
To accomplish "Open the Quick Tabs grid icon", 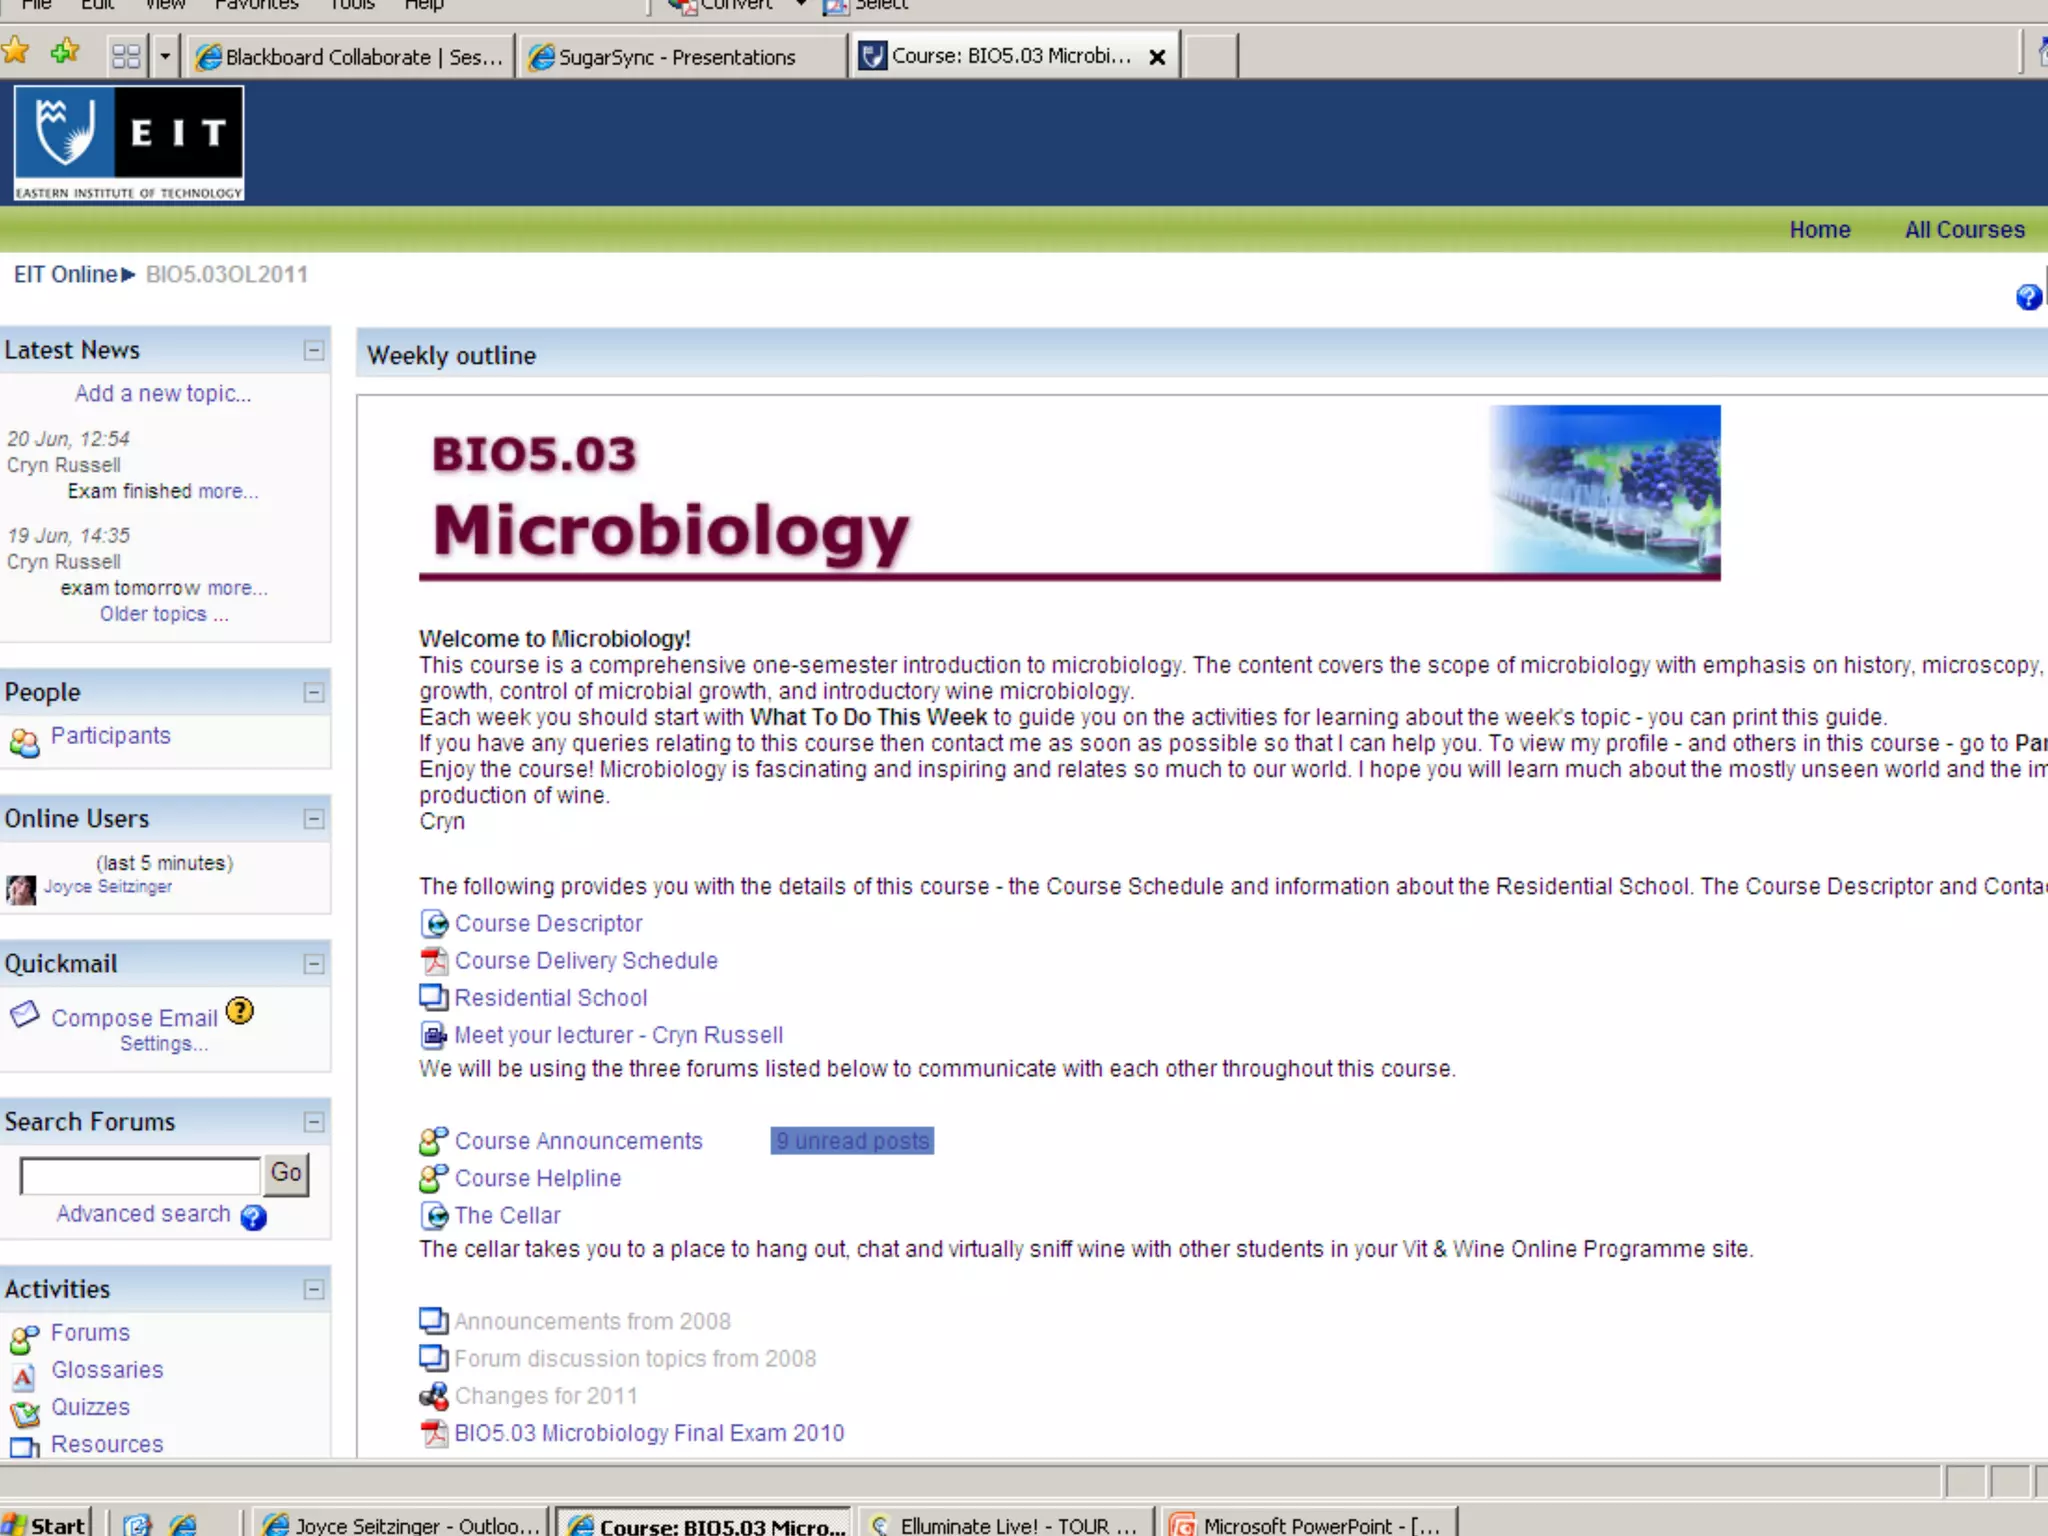I will tap(126, 56).
